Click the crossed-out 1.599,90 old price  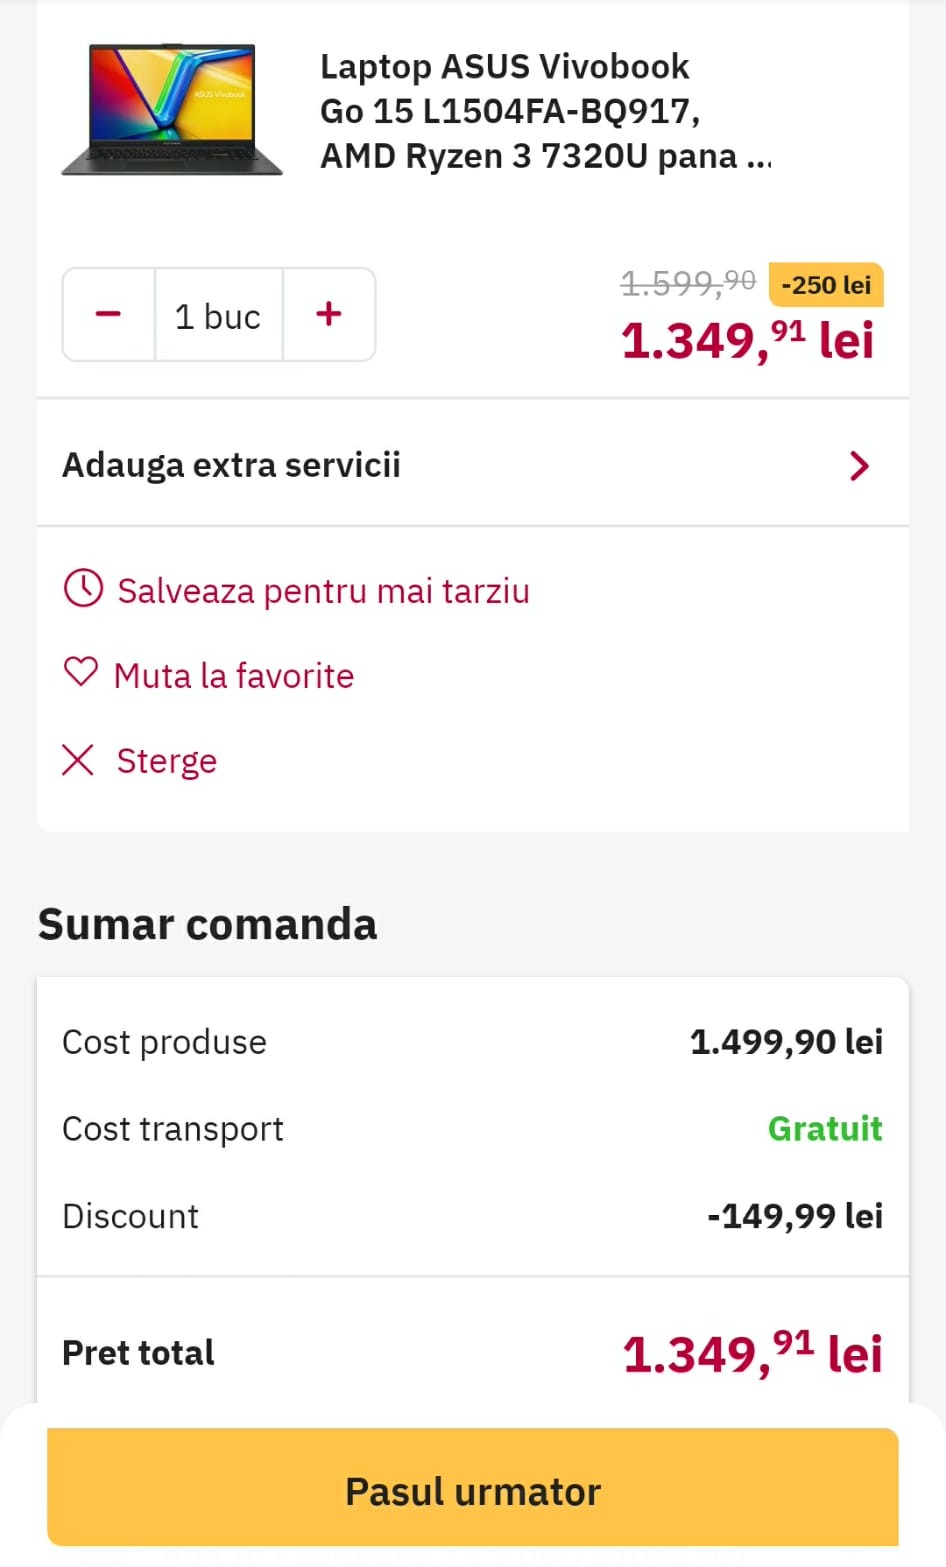(x=688, y=284)
